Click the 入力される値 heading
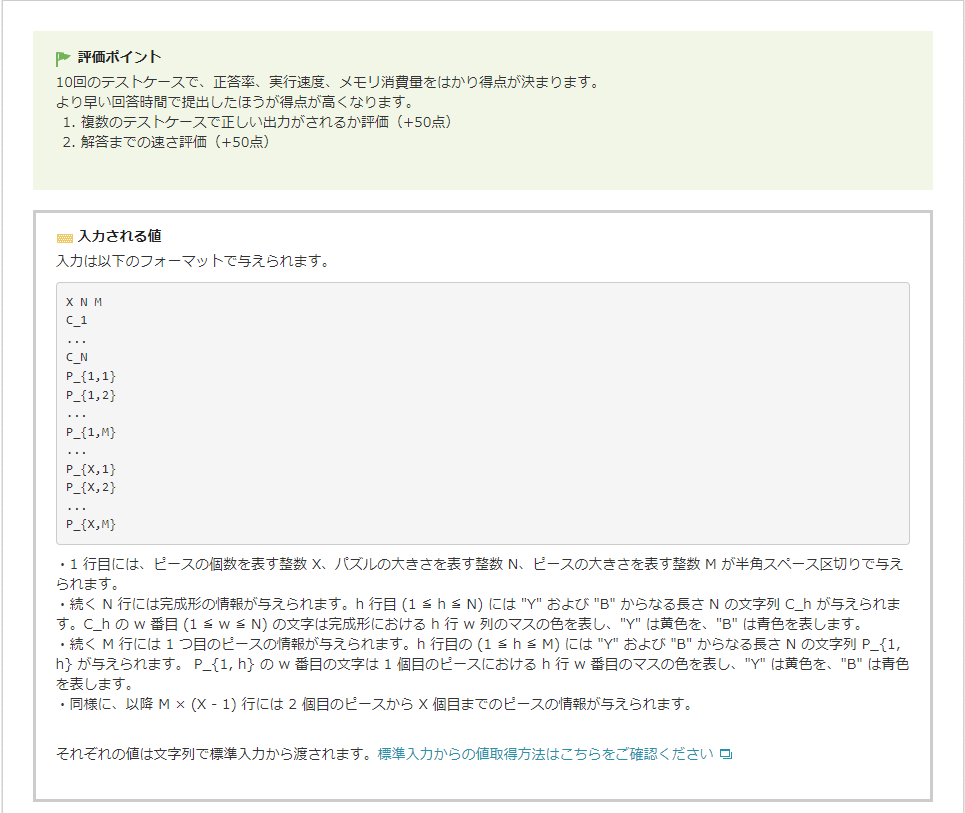 coord(119,237)
